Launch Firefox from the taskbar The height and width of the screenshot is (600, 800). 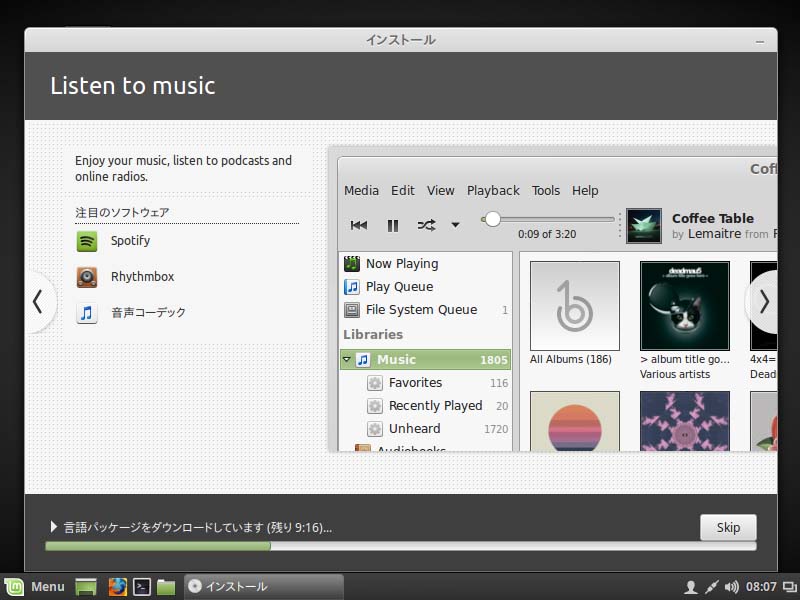pos(118,587)
